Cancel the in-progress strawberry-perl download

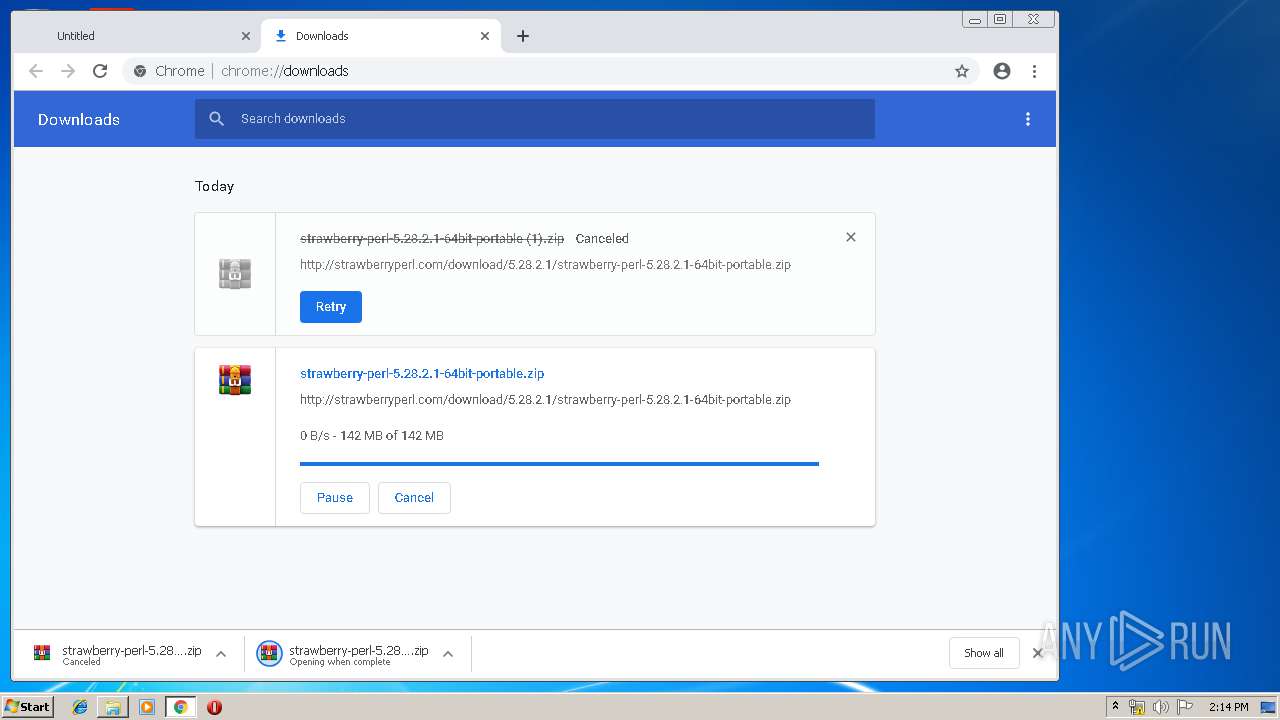point(414,498)
